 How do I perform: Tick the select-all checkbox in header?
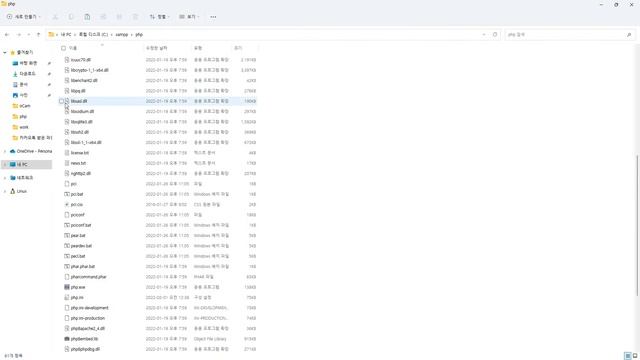point(63,48)
